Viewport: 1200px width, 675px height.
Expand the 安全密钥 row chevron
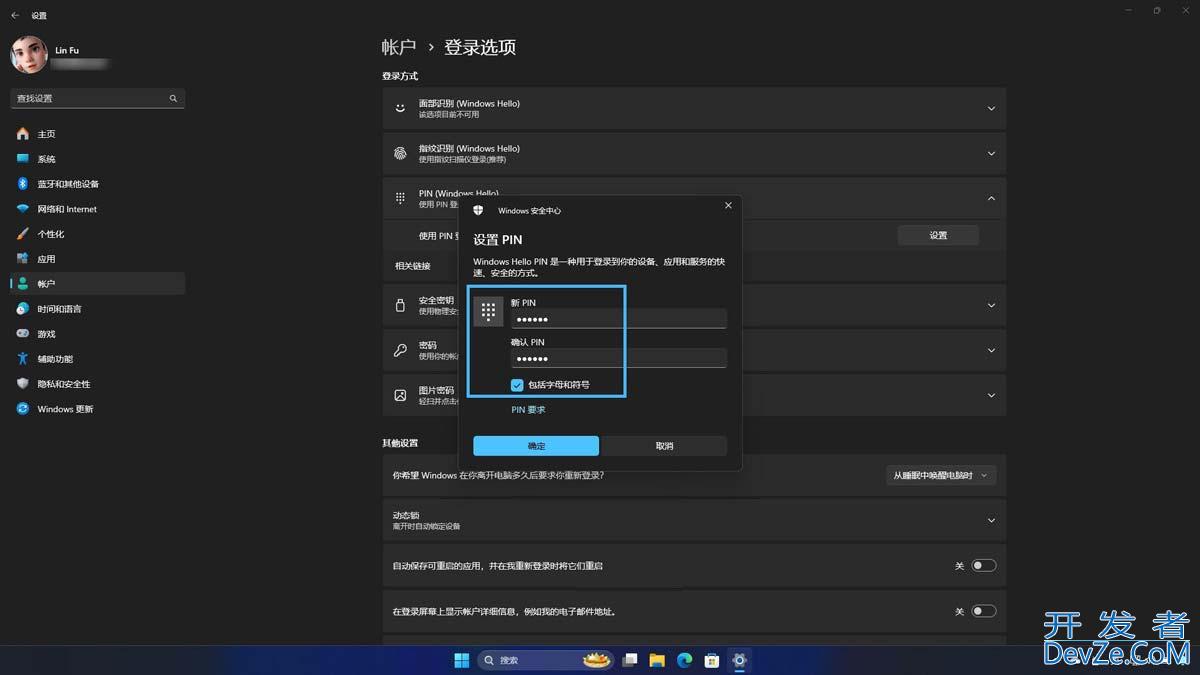[x=991, y=305]
